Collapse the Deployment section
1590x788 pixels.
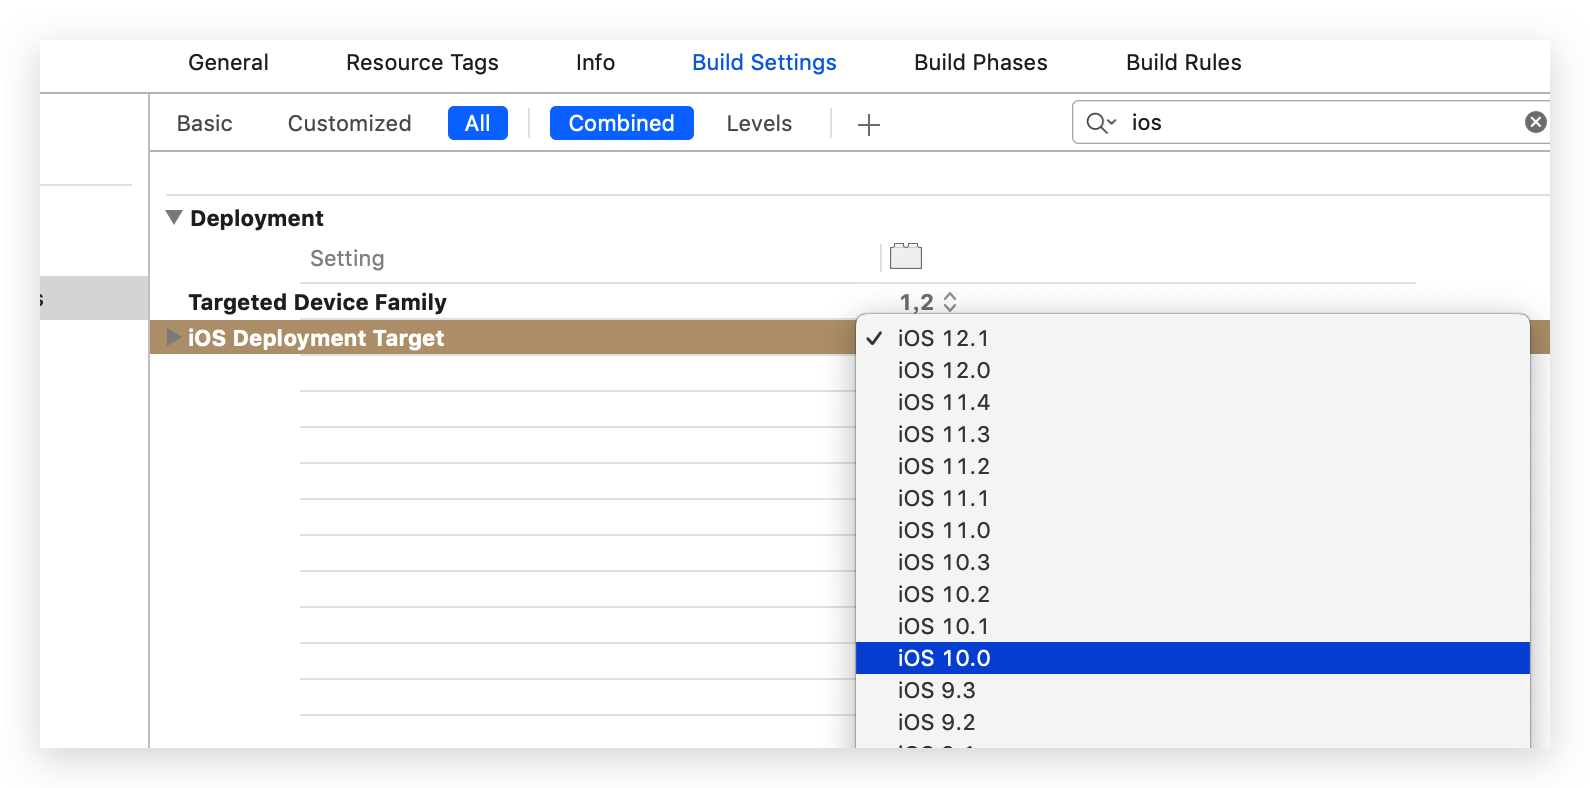pyautogui.click(x=174, y=217)
